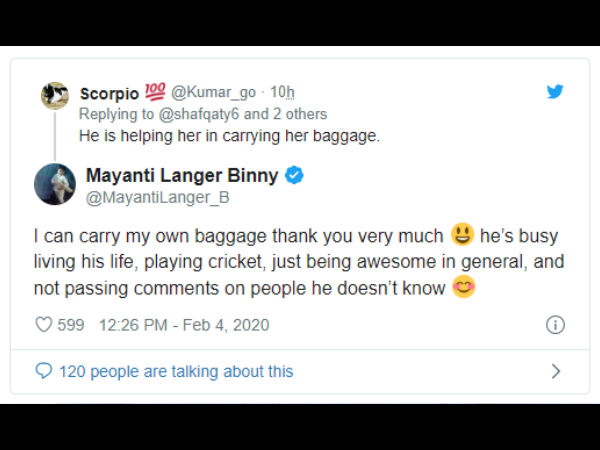The width and height of the screenshot is (600, 450).
Task: Click the Twitter bird logo
Action: point(555,91)
